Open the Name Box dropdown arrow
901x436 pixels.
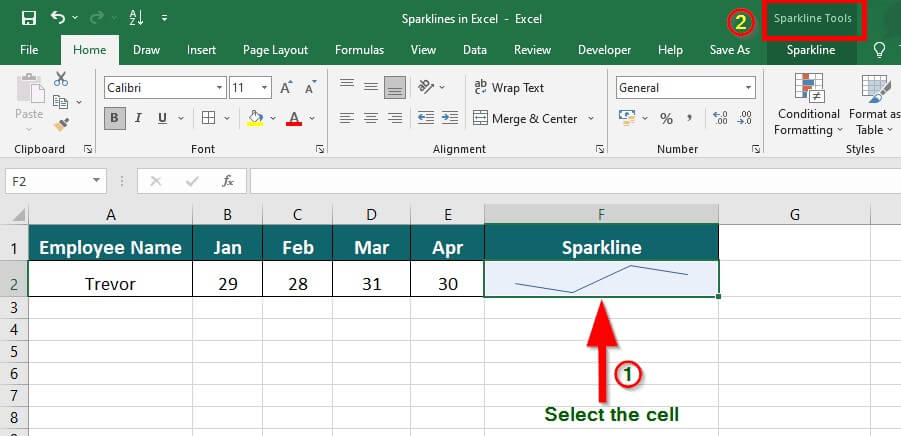coord(97,181)
